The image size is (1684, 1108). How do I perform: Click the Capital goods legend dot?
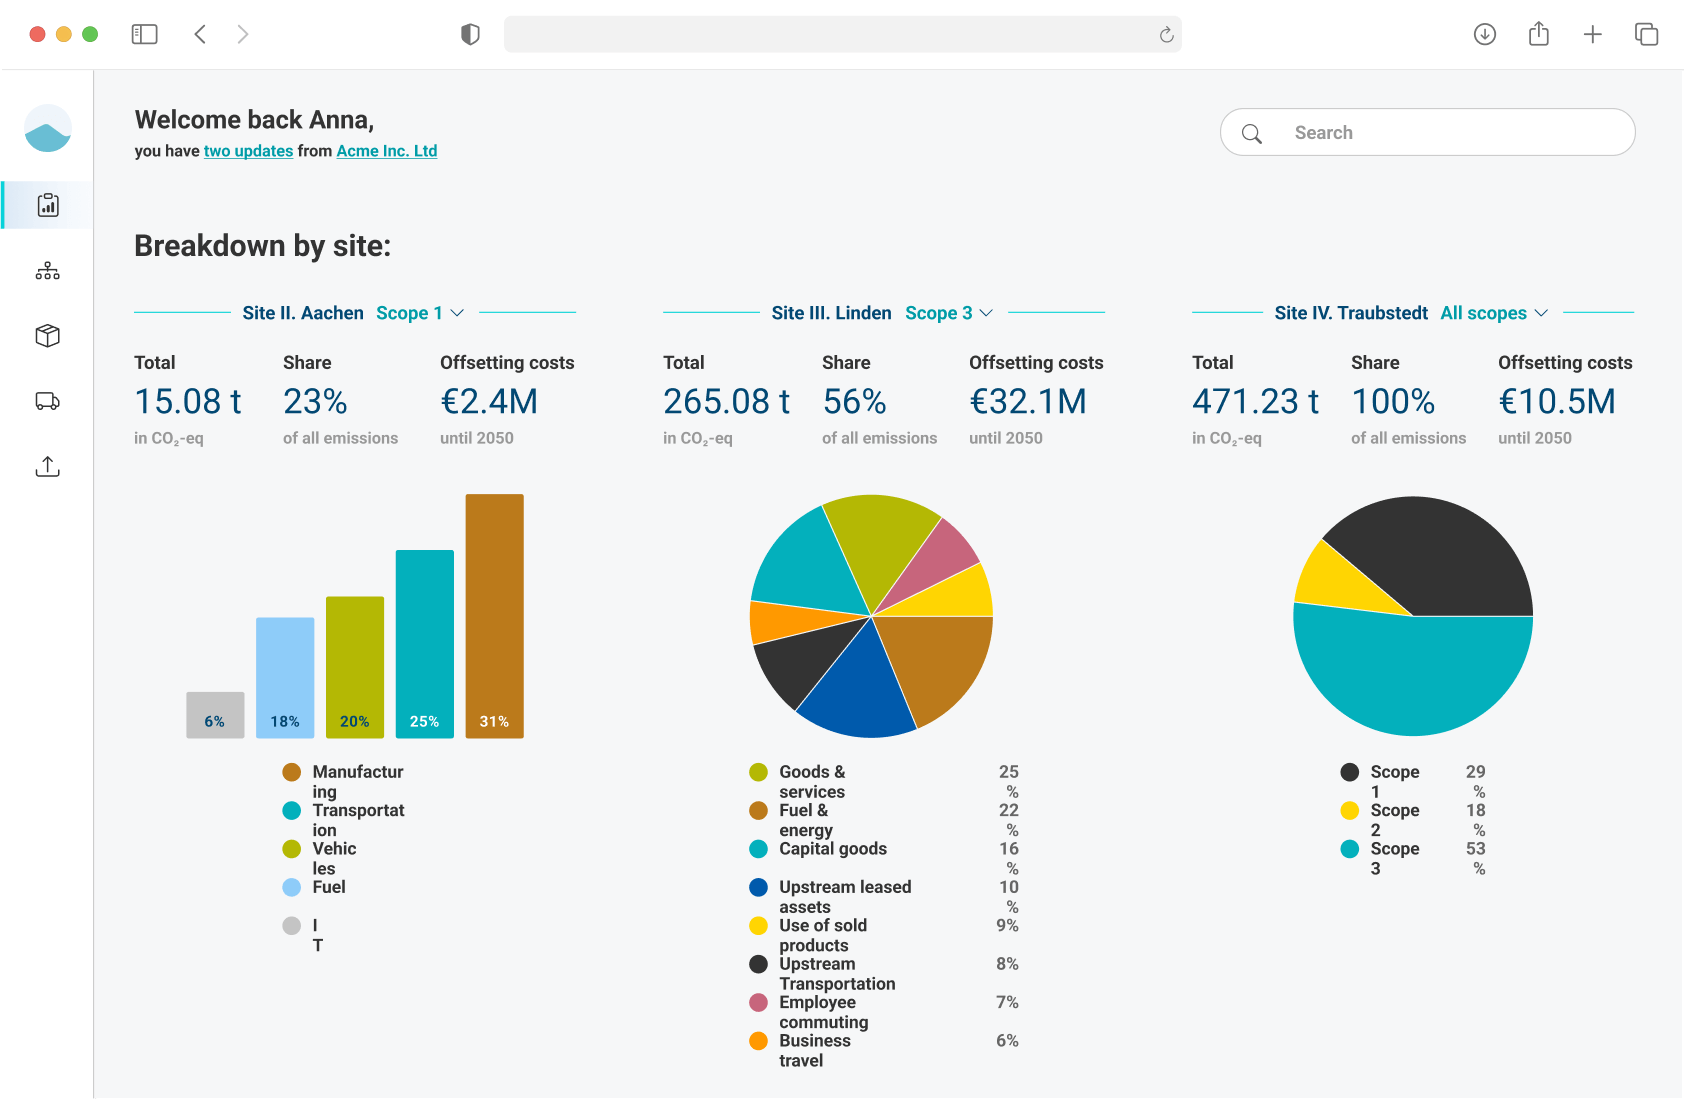[759, 849]
